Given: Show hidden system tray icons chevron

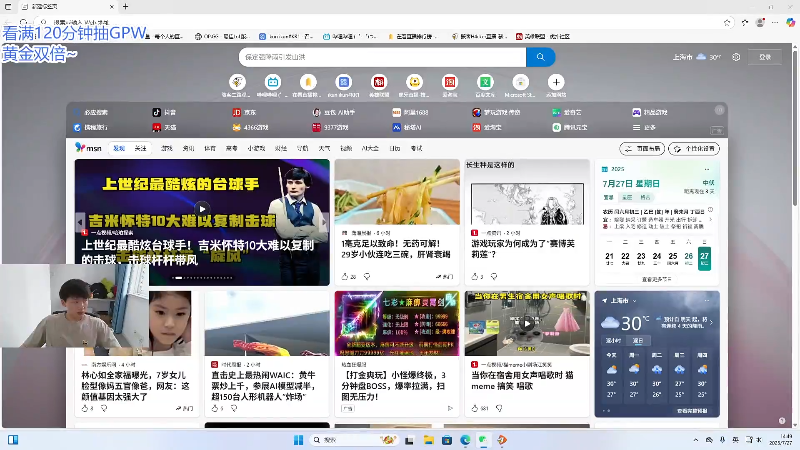Looking at the screenshot, I should click(x=695, y=440).
